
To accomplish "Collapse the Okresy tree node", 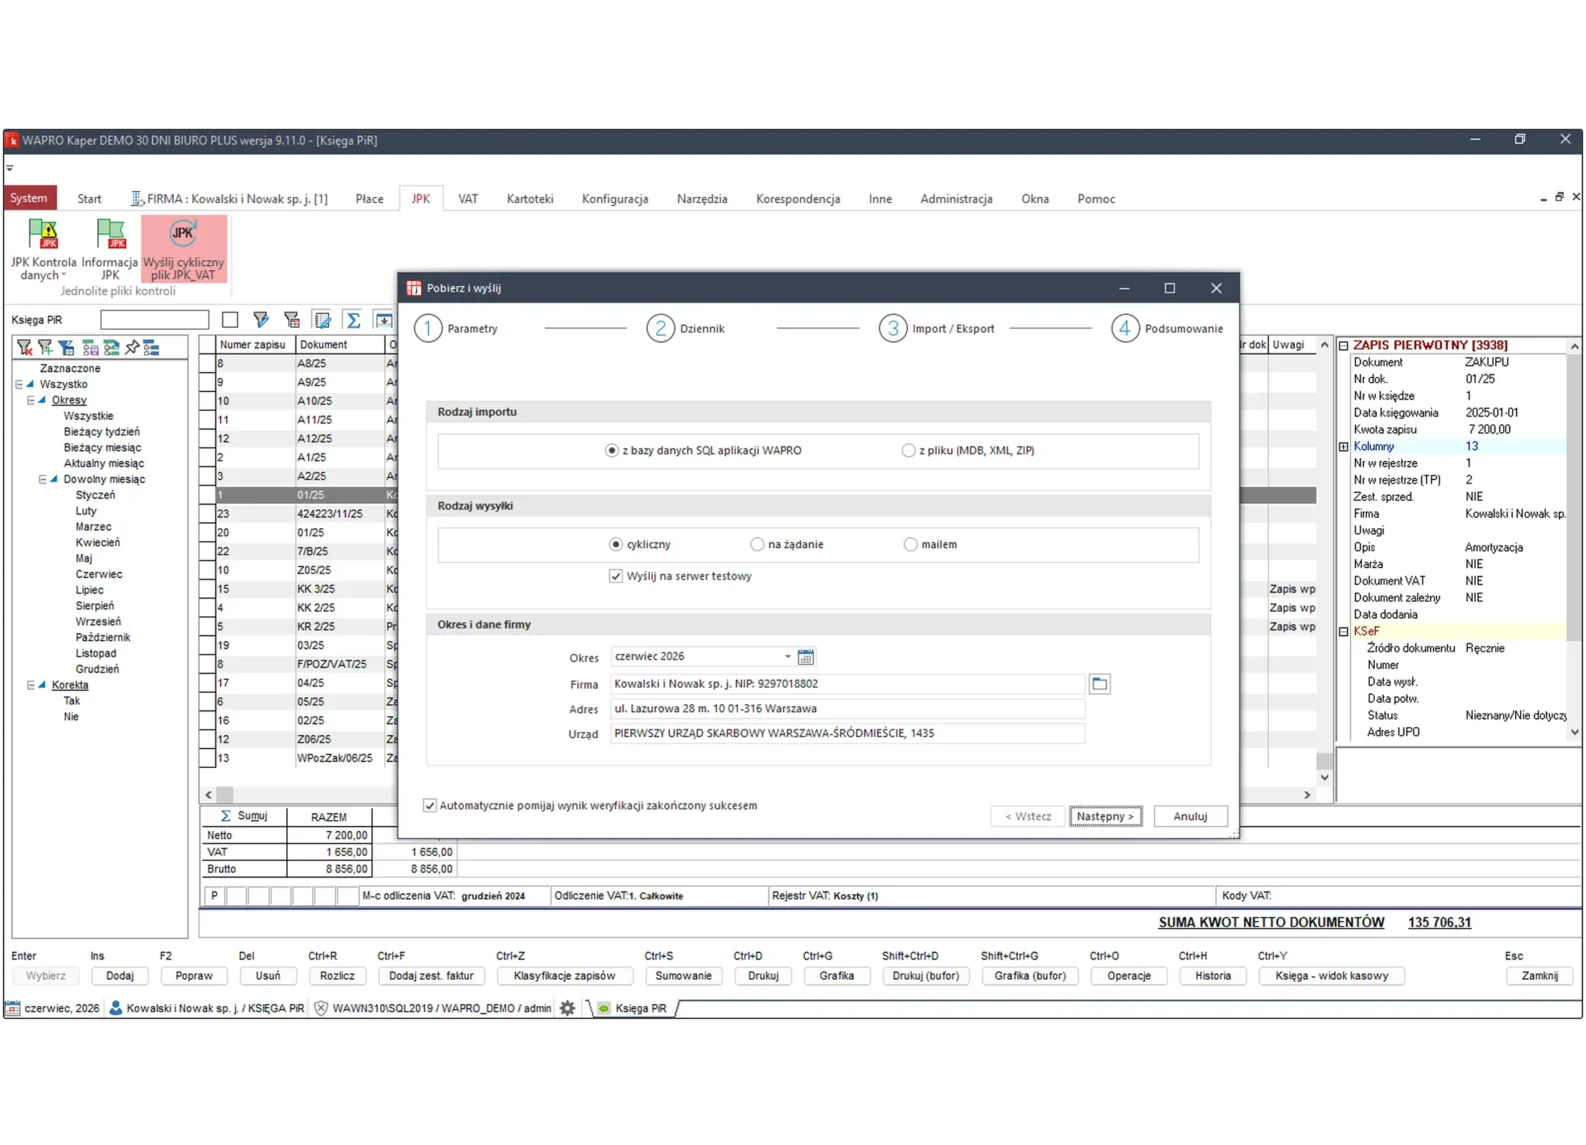I will [x=31, y=400].
